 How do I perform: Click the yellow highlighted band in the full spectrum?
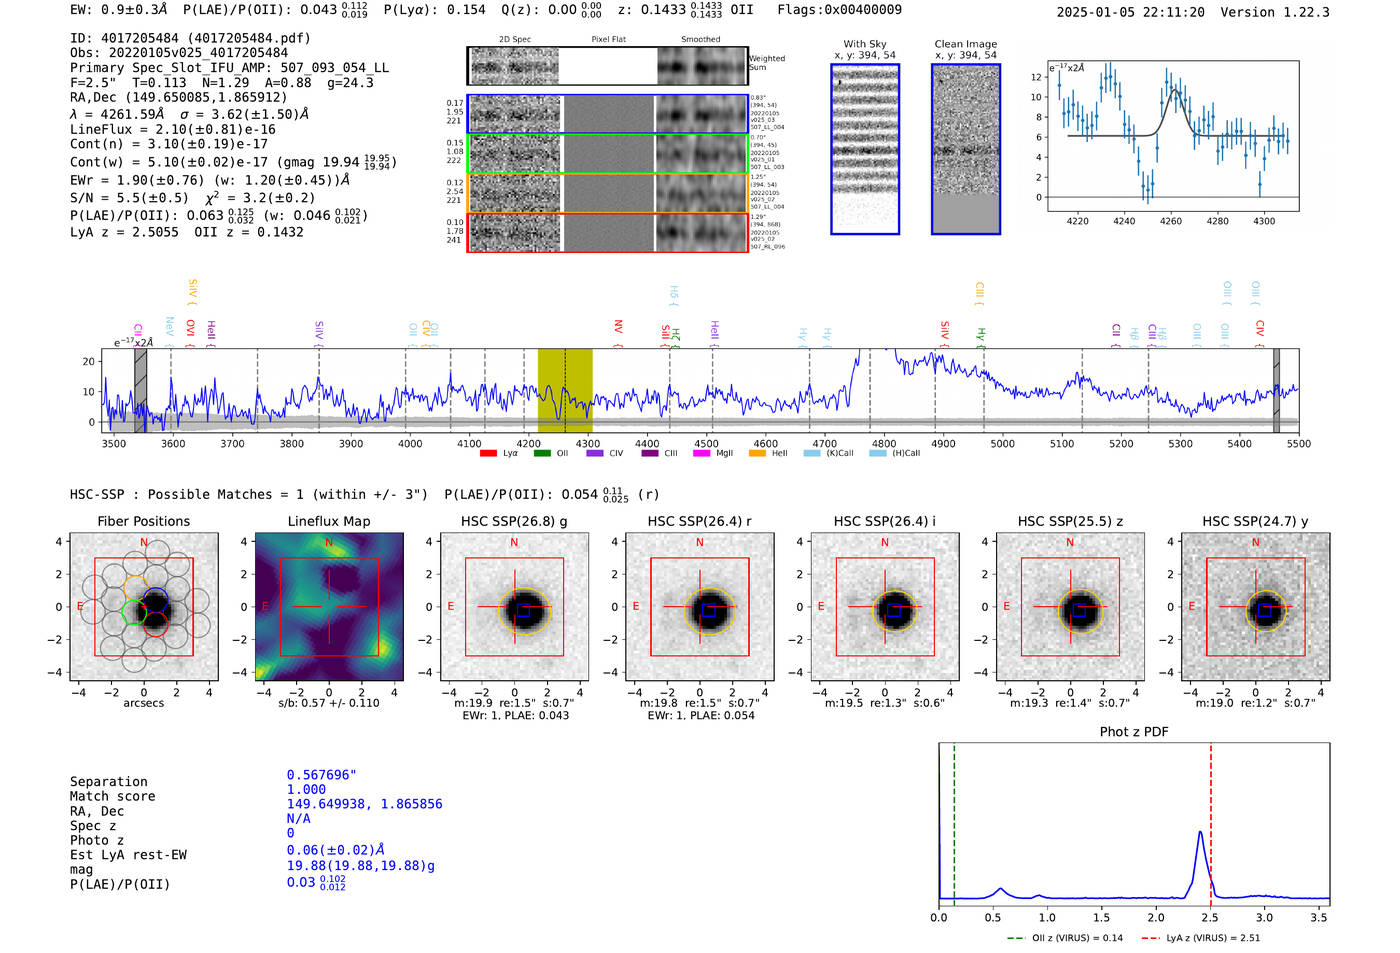tap(565, 390)
